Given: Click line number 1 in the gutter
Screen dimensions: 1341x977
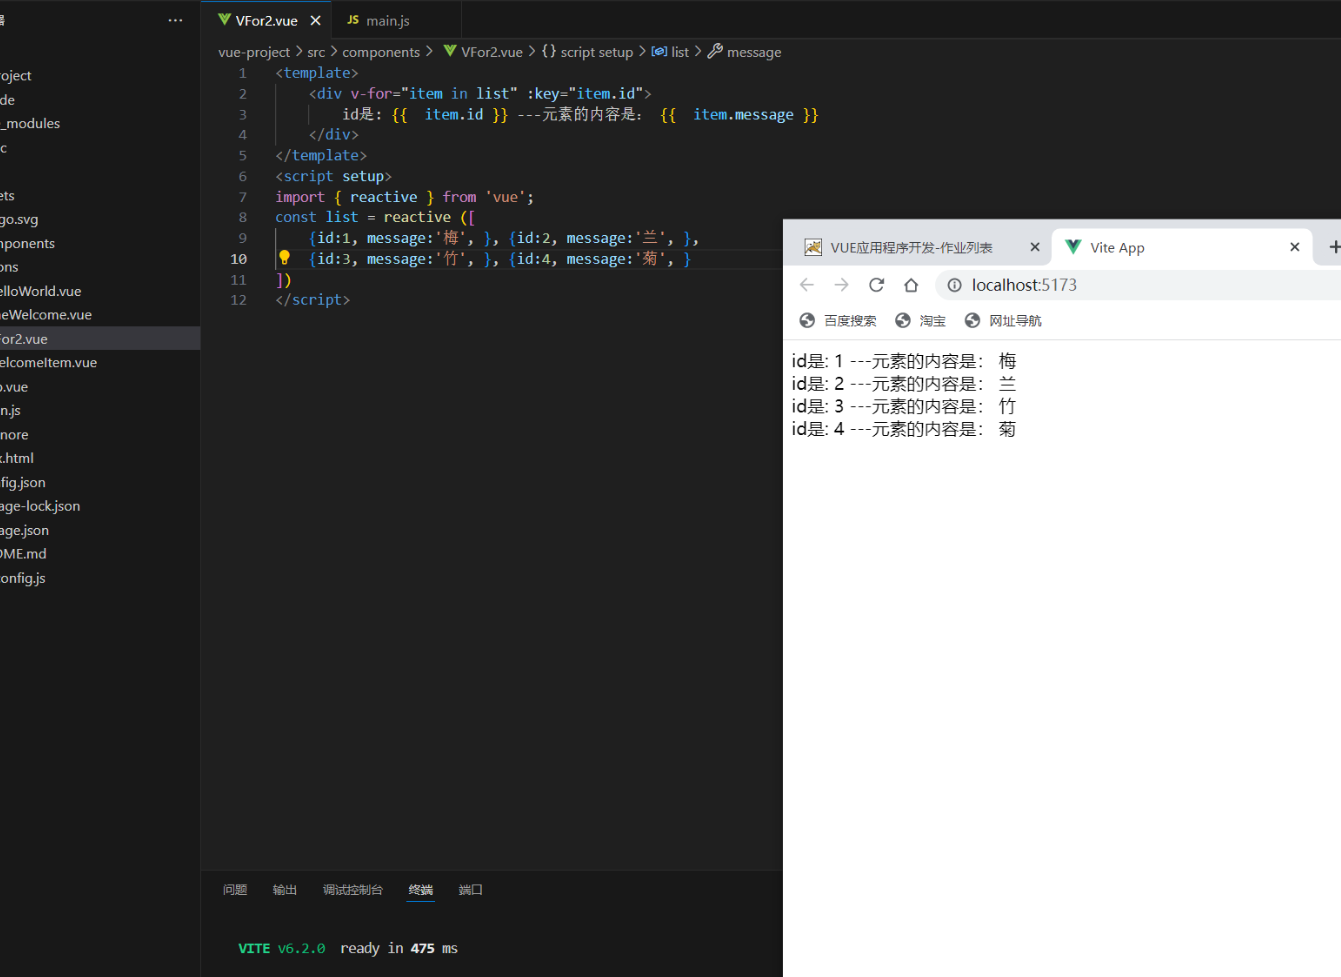Looking at the screenshot, I should point(242,73).
